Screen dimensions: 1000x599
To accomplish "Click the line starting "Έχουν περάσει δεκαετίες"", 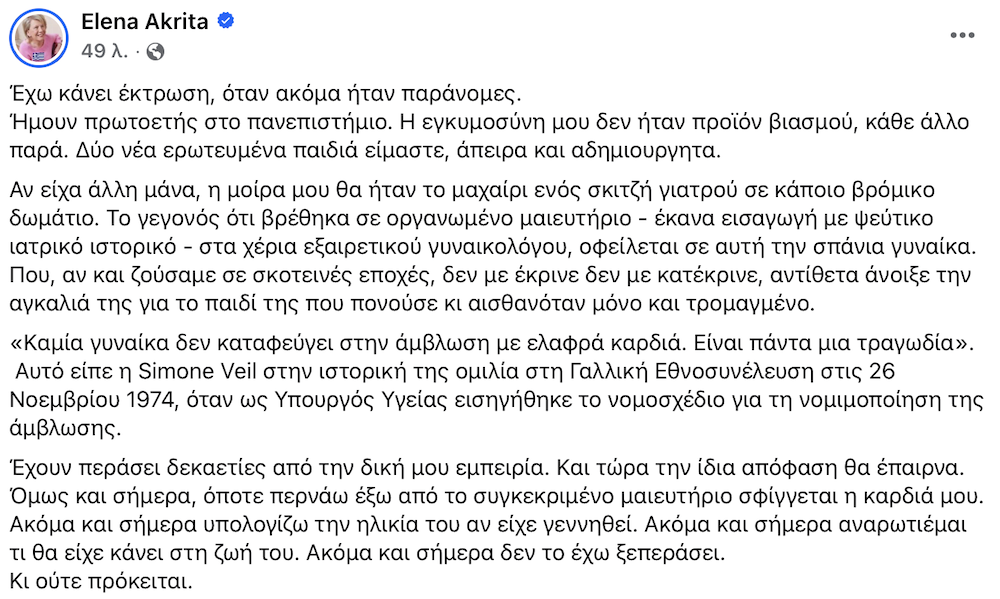I will [482, 464].
